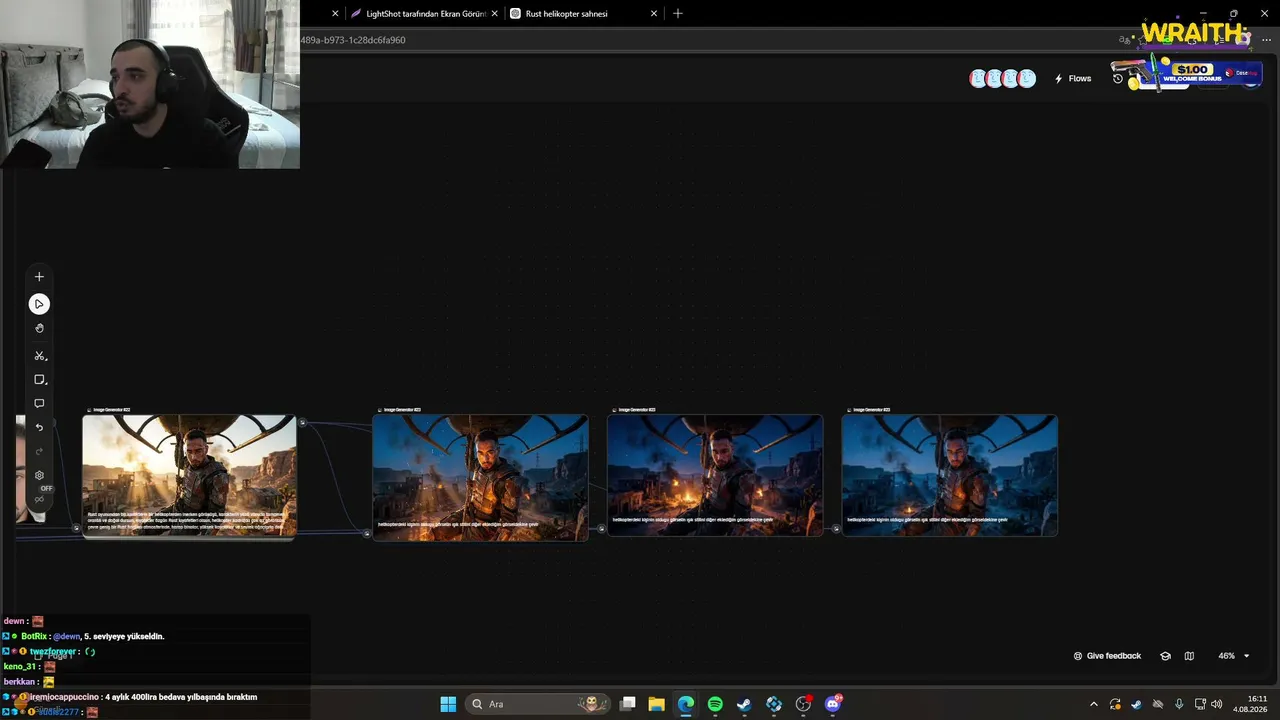Select the pointer select tool
The width and height of the screenshot is (1280, 720).
(x=39, y=304)
